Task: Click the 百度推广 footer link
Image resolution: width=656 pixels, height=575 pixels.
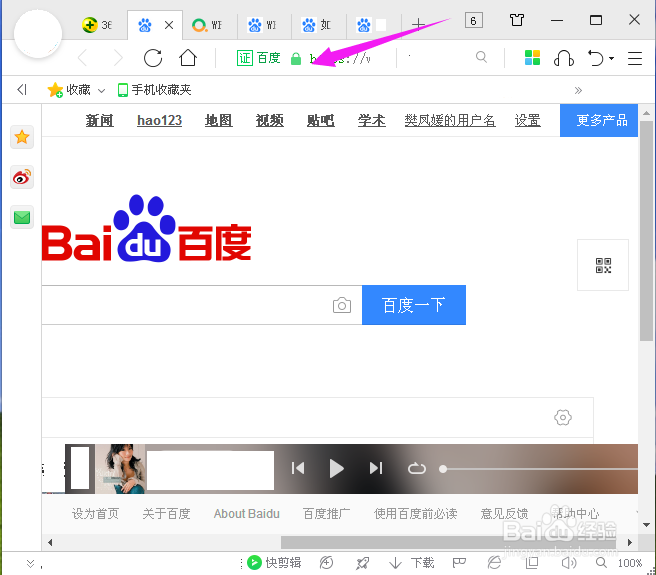Action: [326, 513]
